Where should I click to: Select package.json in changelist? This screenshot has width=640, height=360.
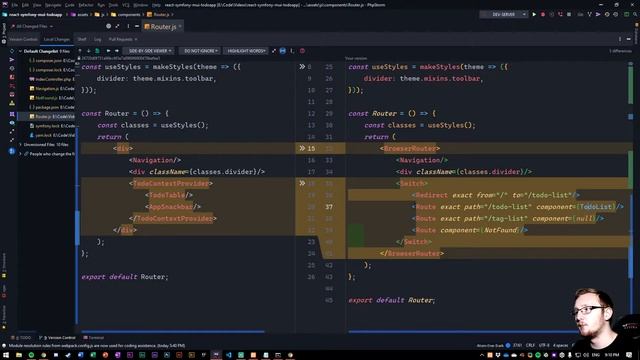click(x=52, y=107)
